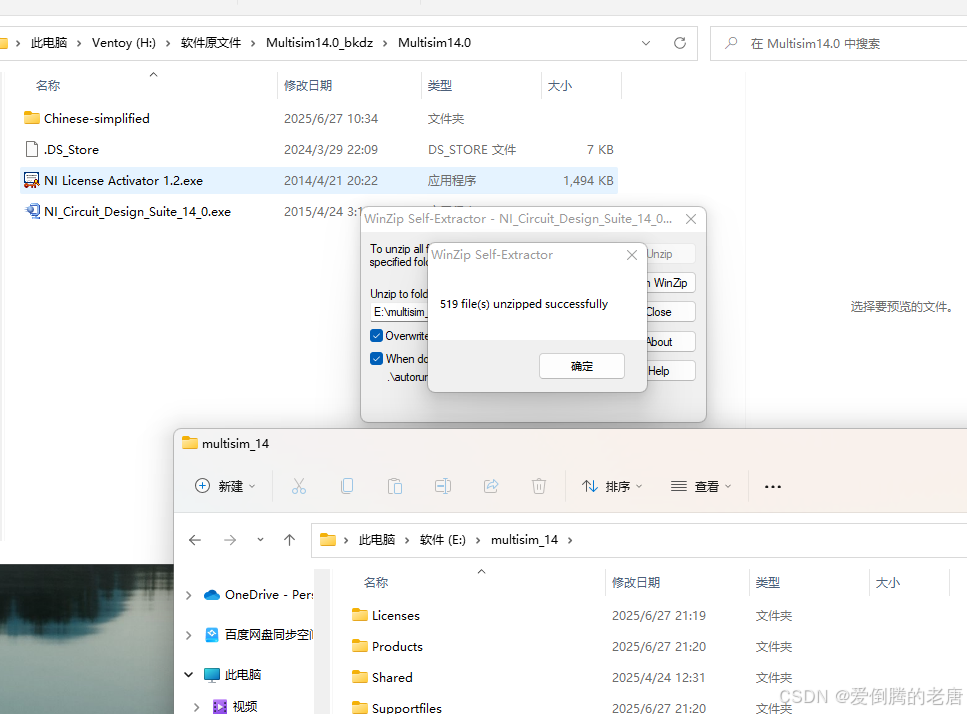The image size is (967, 714).
Task: Click 确定 in the unzipped successfully dialog
Action: coord(582,366)
